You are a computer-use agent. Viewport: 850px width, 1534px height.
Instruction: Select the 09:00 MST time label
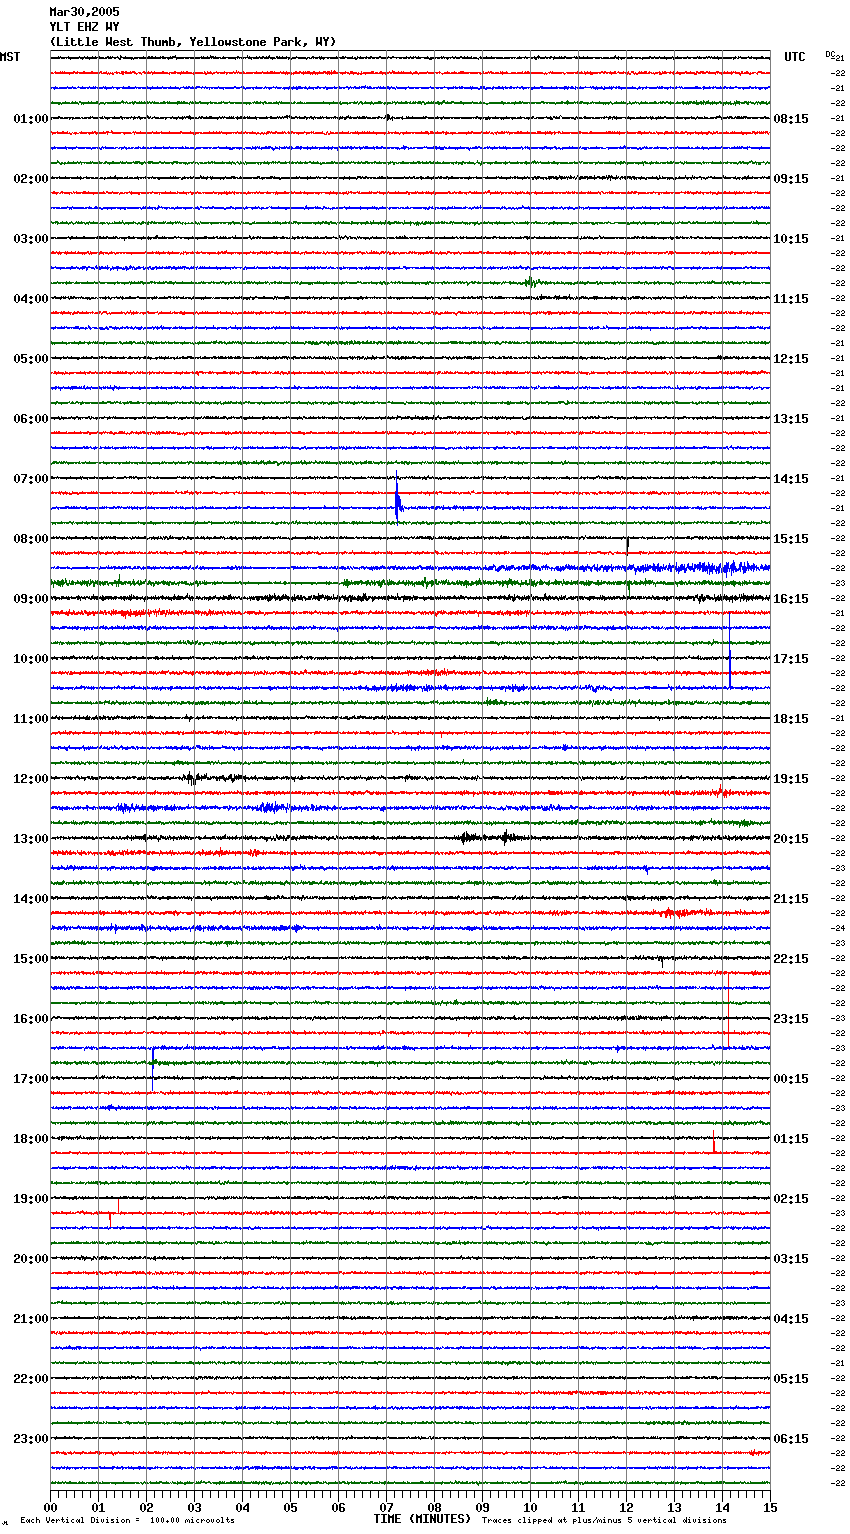point(31,599)
